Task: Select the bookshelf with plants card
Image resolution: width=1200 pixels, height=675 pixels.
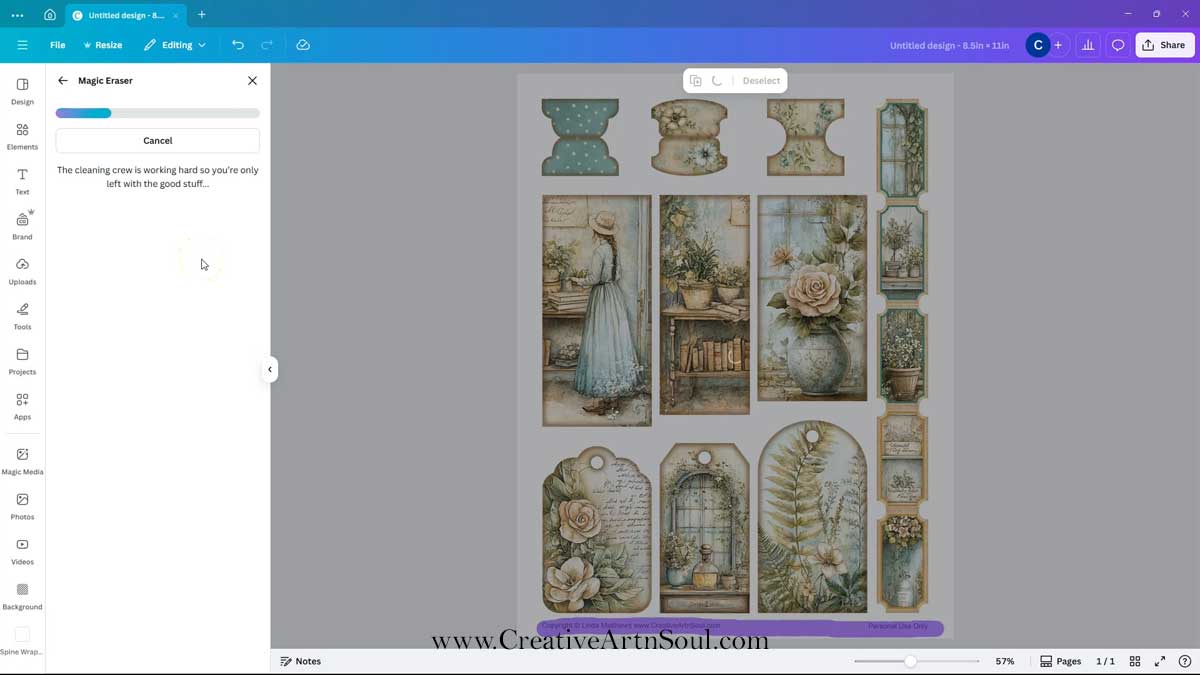Action: (x=705, y=305)
